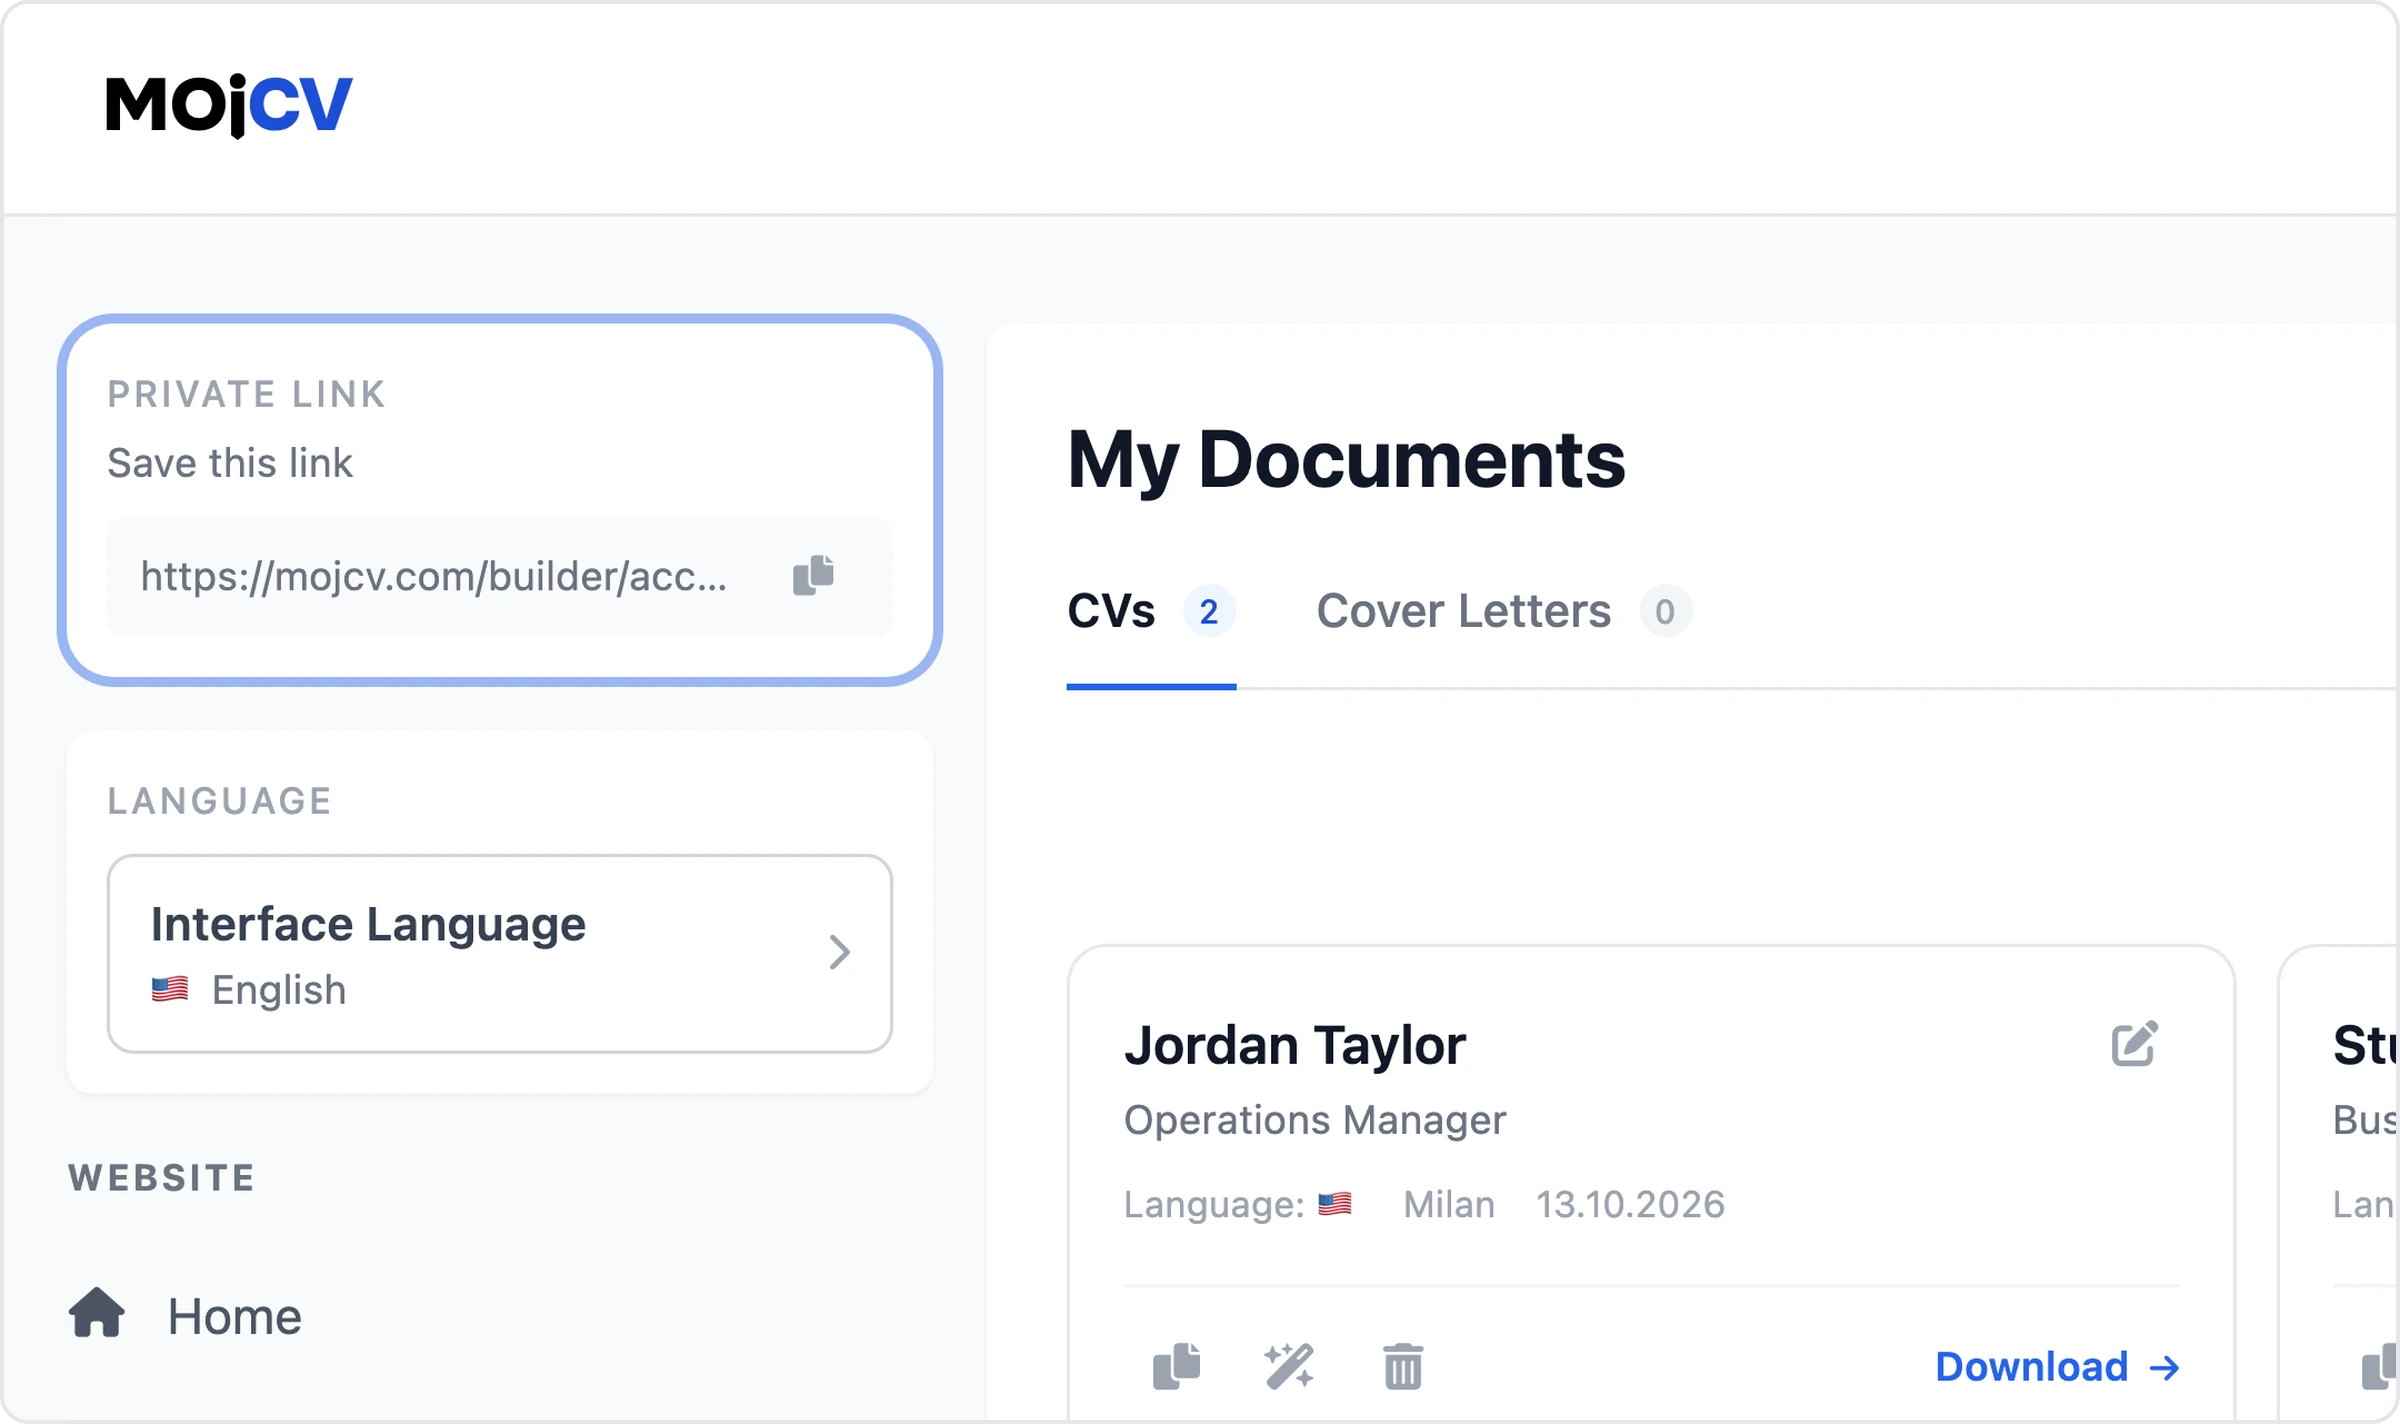Screen dimensions: 2400x1424
Task: Click the LANGUAGE section label
Action: [x=220, y=801]
